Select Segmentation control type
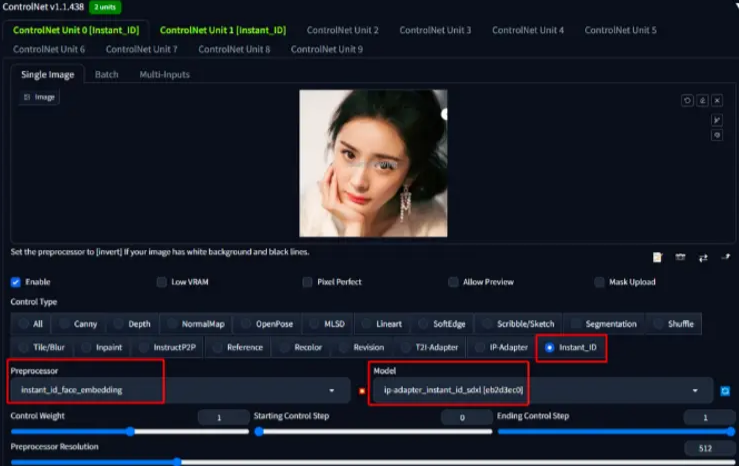Screen dimensions: 739x466 [x=604, y=324]
